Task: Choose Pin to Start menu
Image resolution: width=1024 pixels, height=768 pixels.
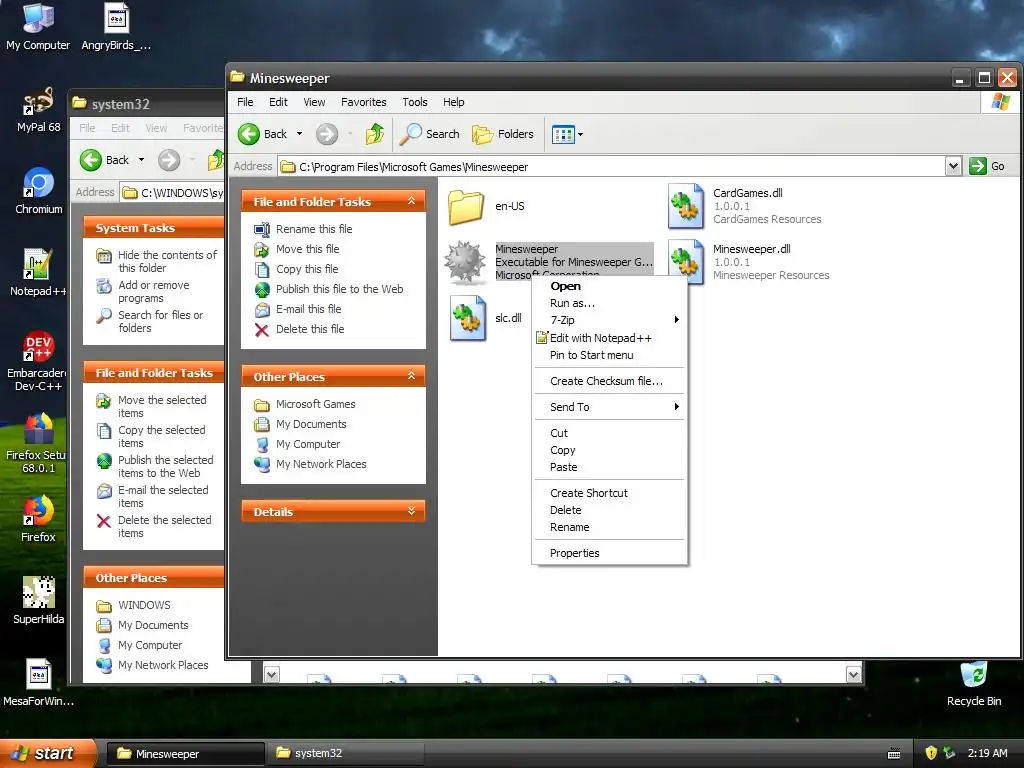Action: click(609, 355)
